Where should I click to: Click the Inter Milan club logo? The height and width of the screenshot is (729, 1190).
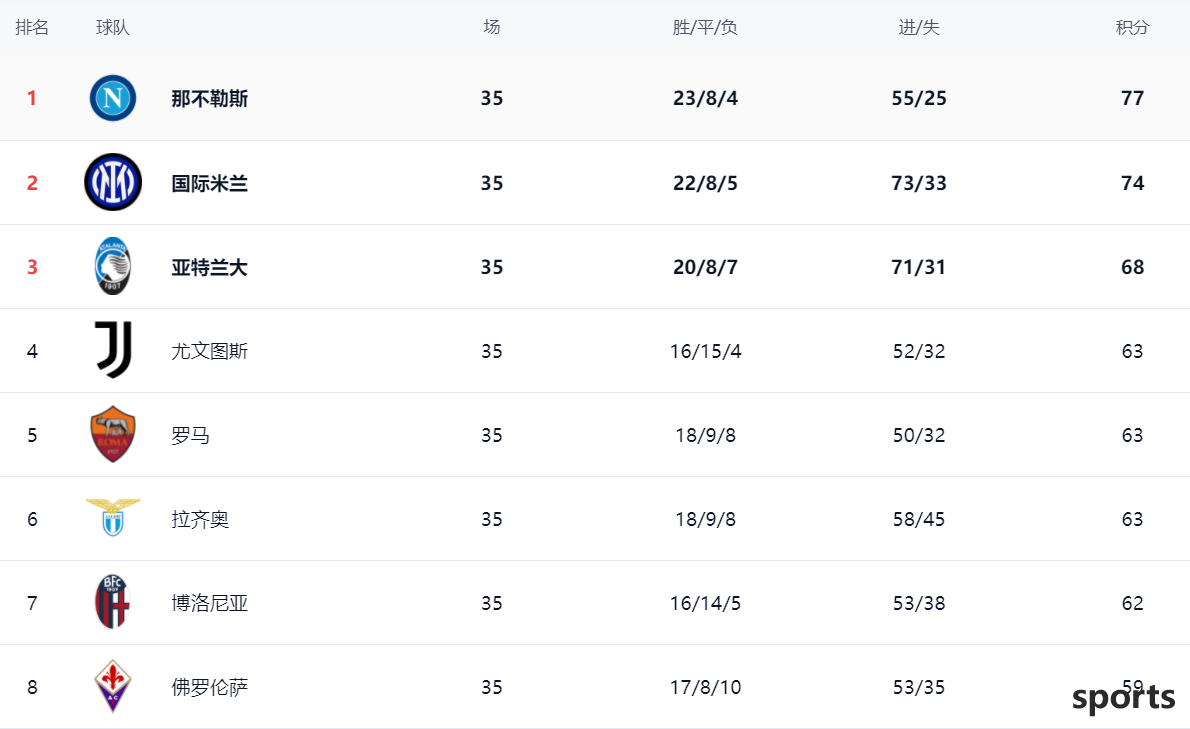point(113,182)
